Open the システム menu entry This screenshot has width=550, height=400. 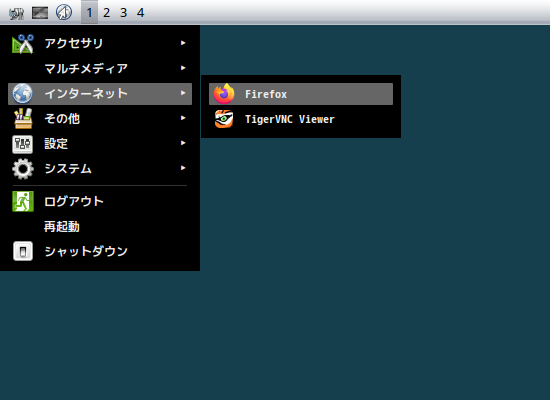[x=100, y=169]
